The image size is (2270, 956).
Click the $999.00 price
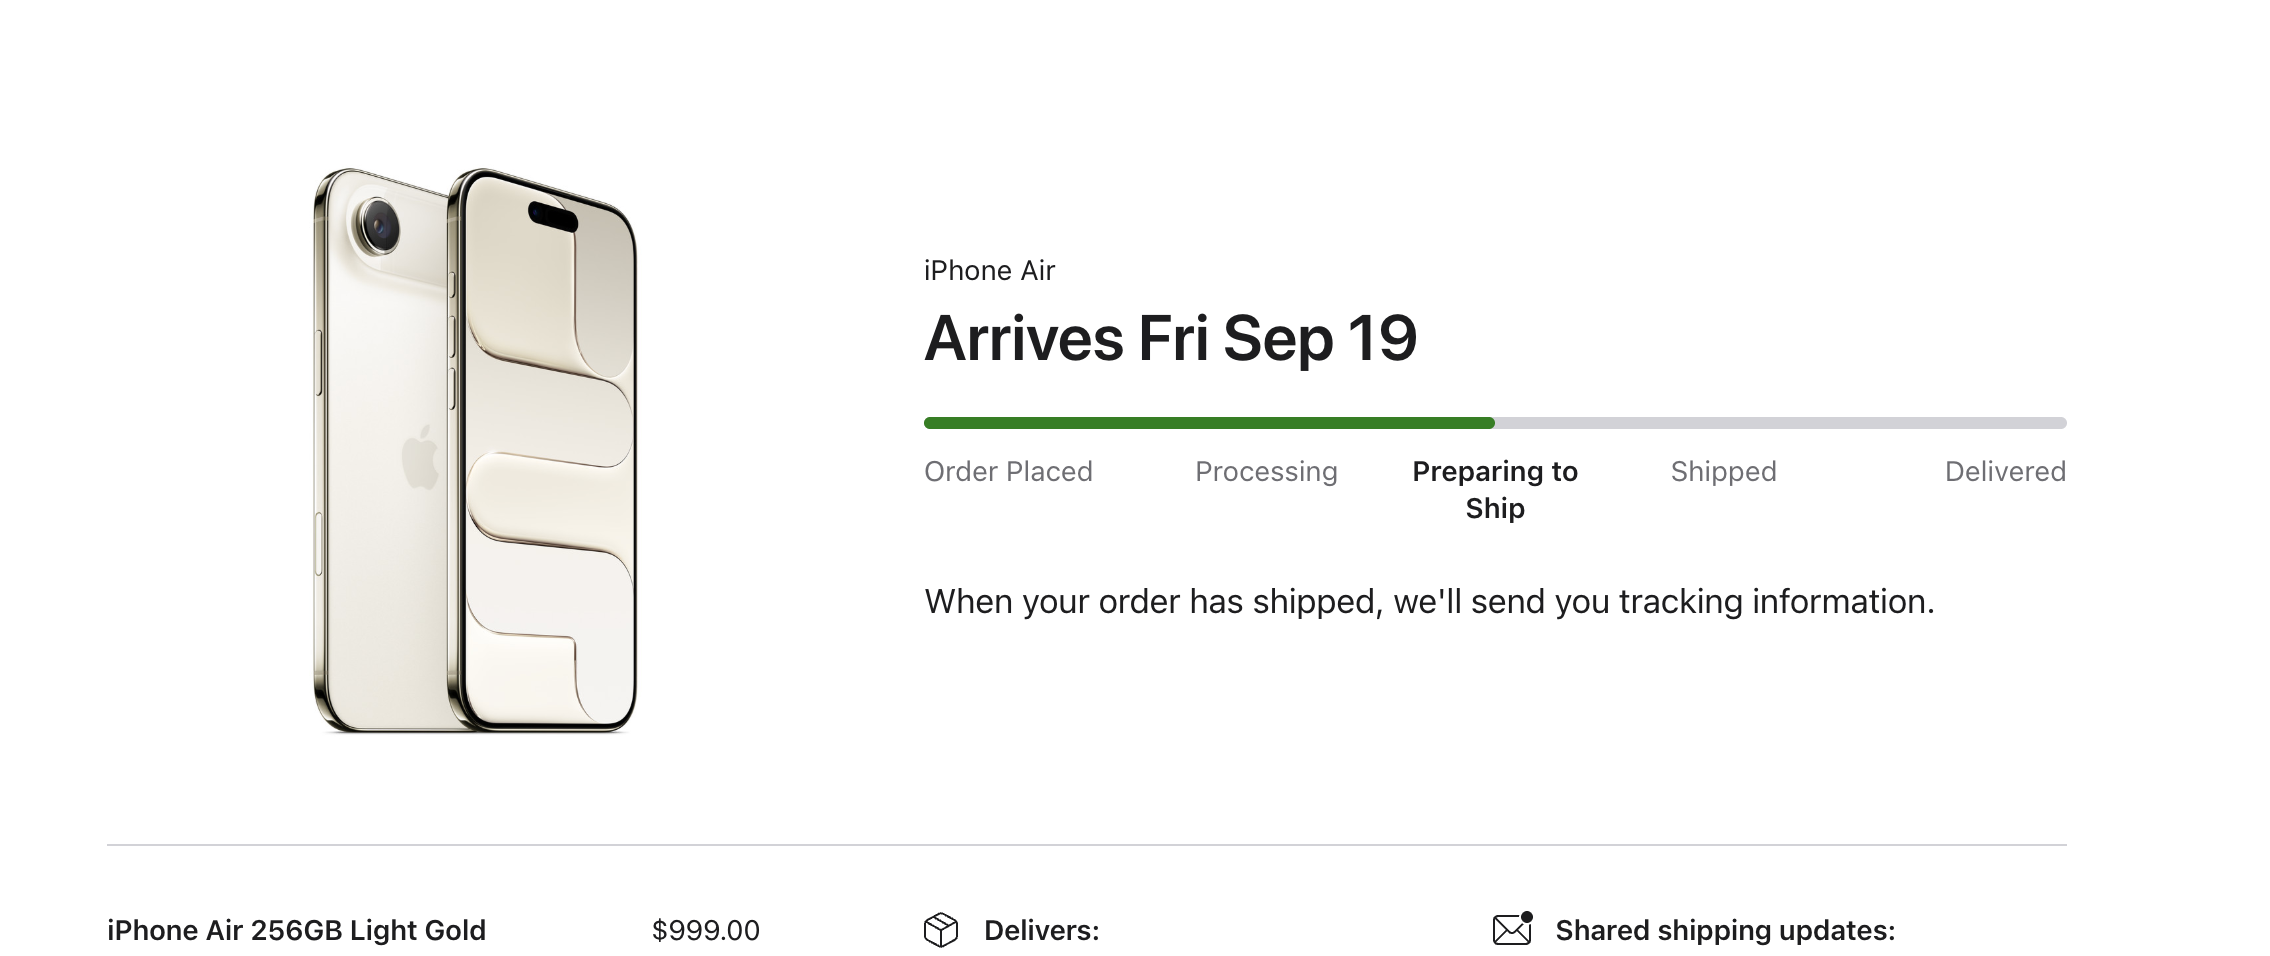[705, 930]
